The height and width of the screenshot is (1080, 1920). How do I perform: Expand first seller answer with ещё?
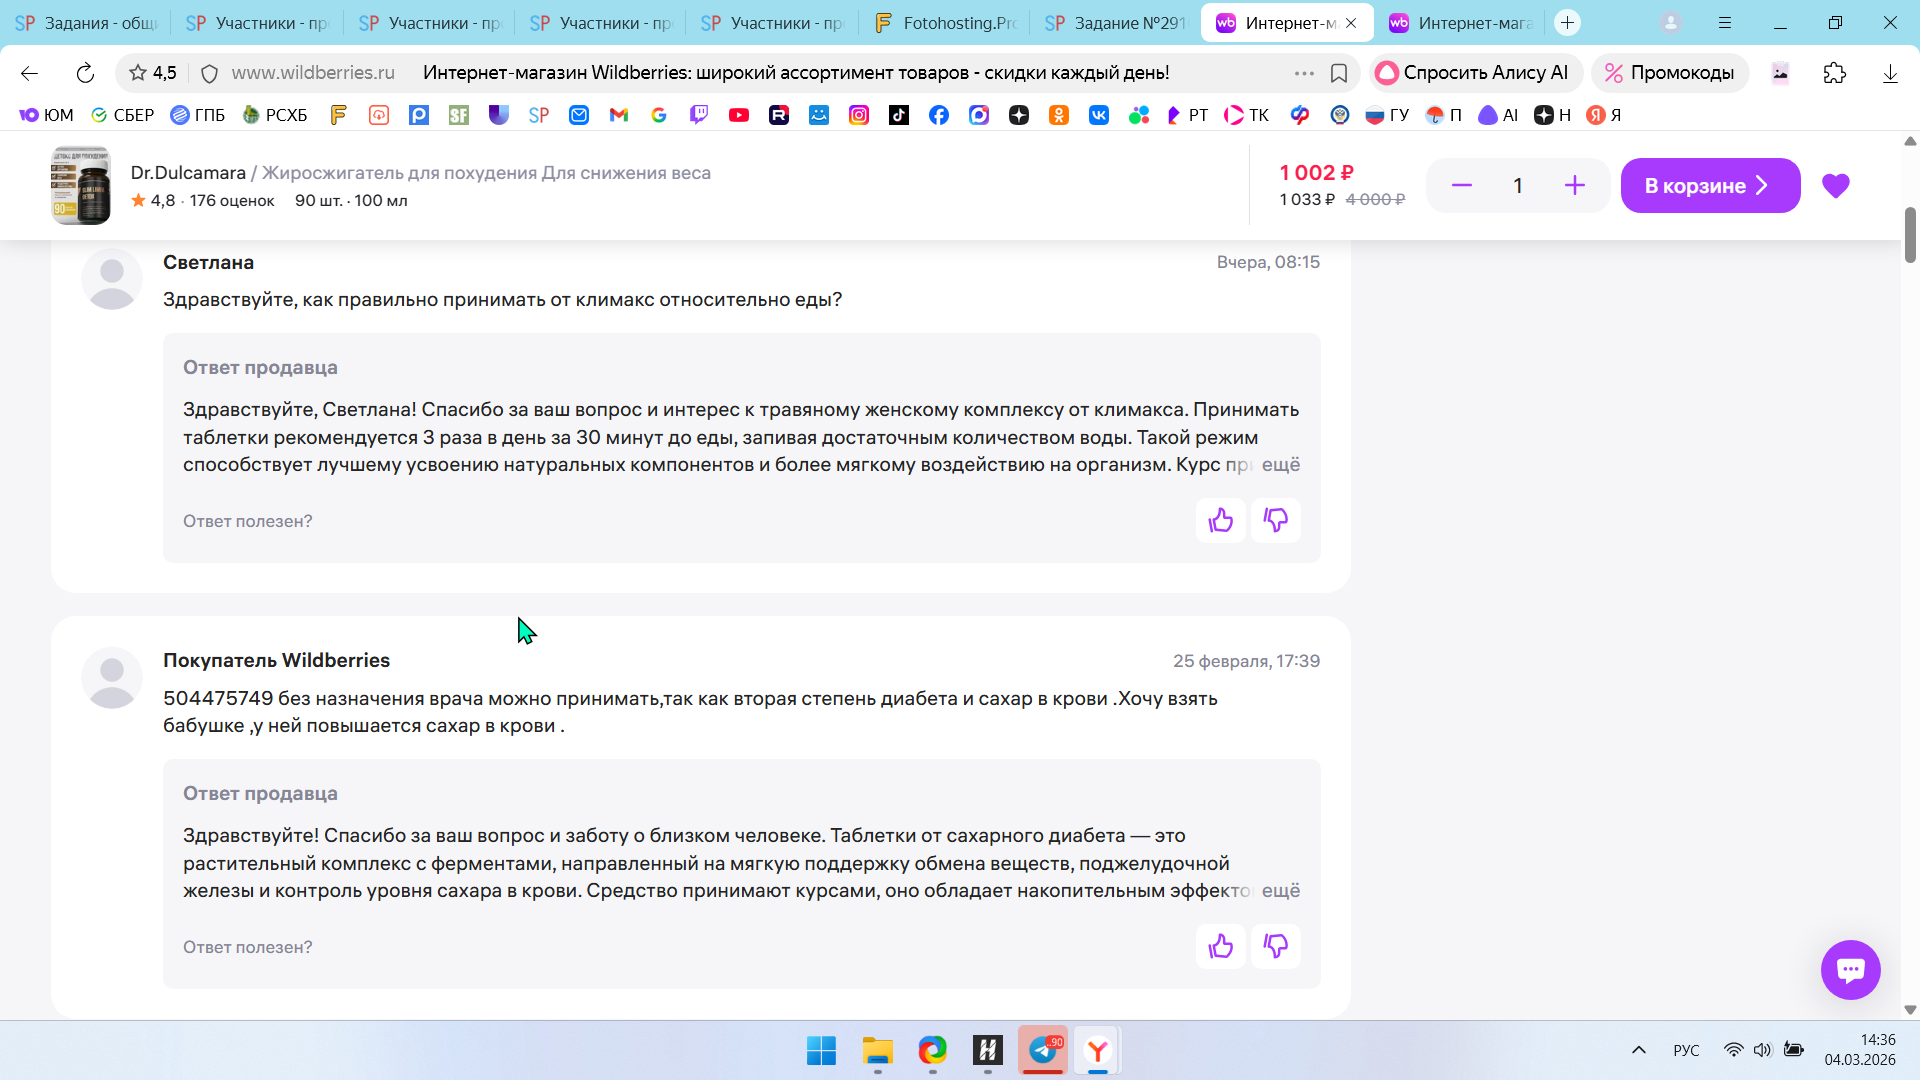[x=1280, y=465]
